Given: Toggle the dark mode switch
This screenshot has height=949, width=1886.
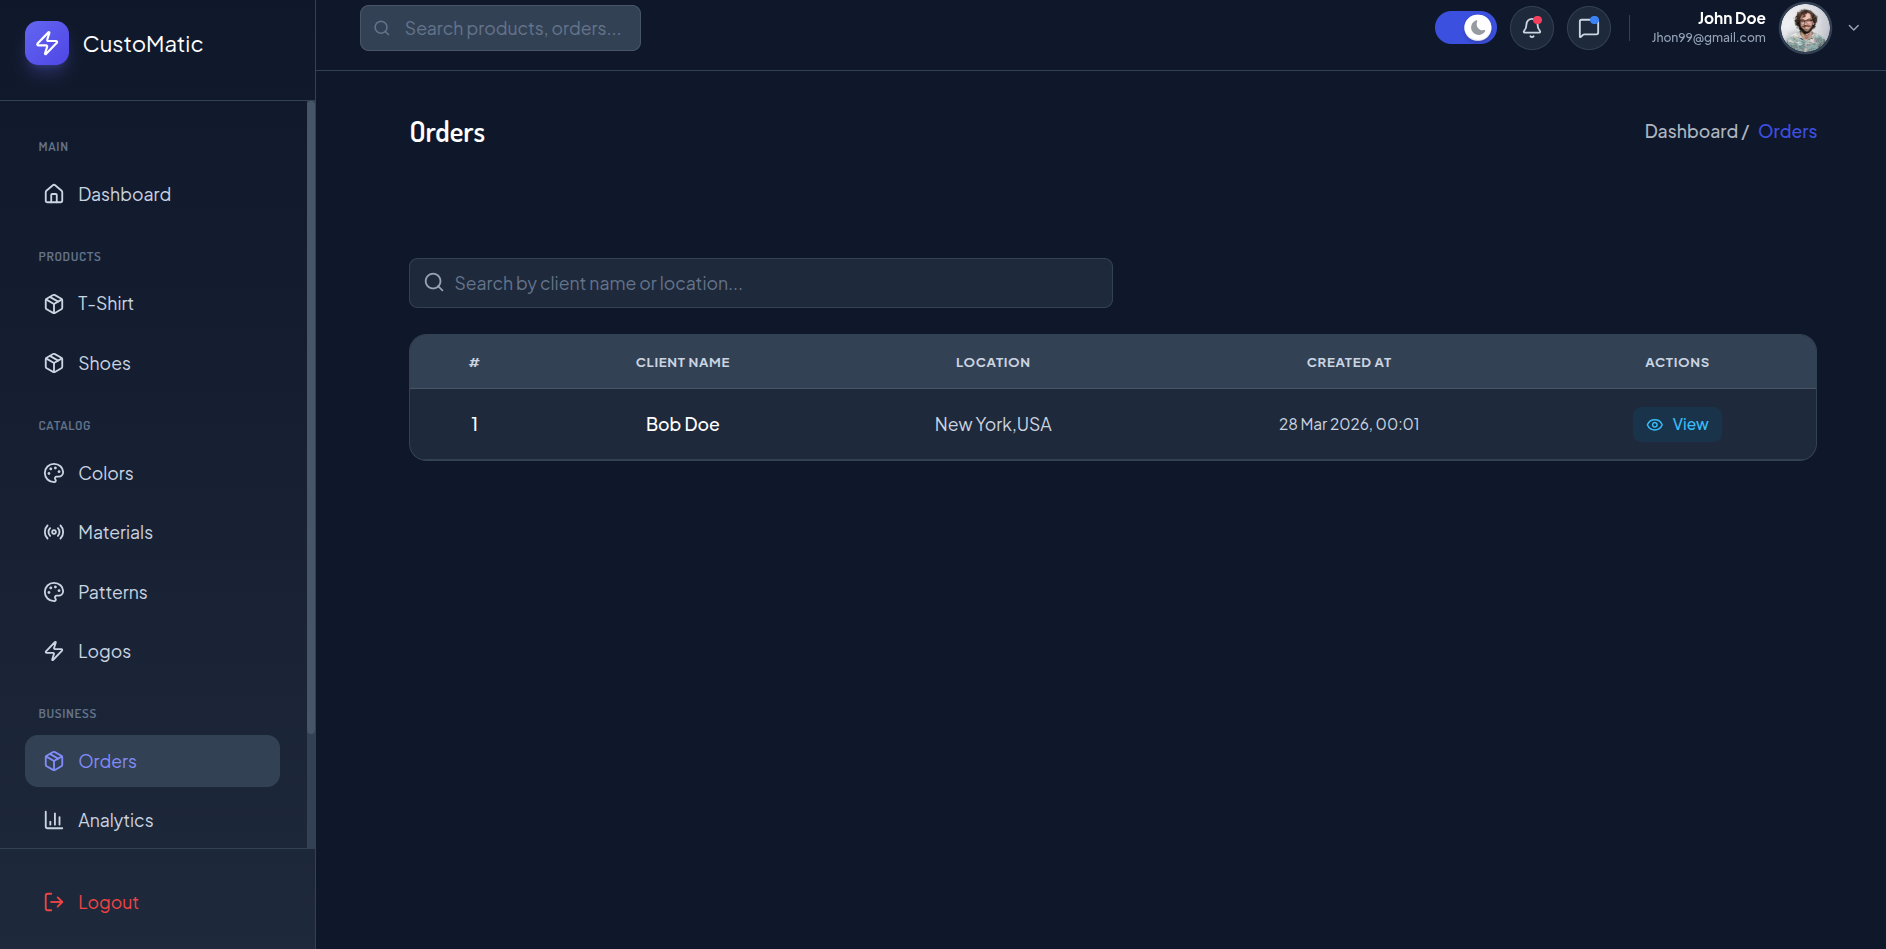Looking at the screenshot, I should point(1466,28).
